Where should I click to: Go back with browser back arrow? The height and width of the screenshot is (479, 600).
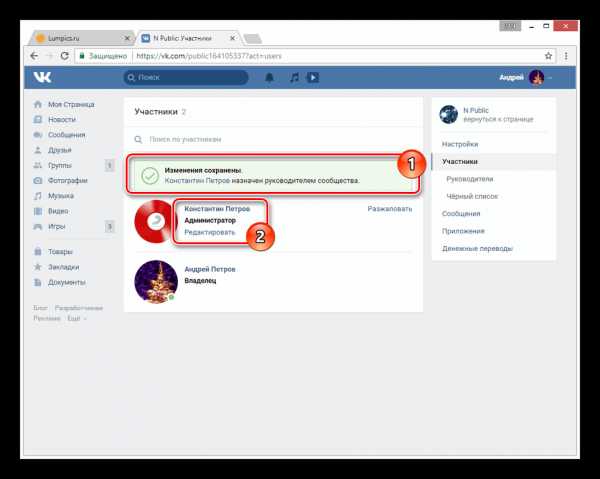[34, 56]
